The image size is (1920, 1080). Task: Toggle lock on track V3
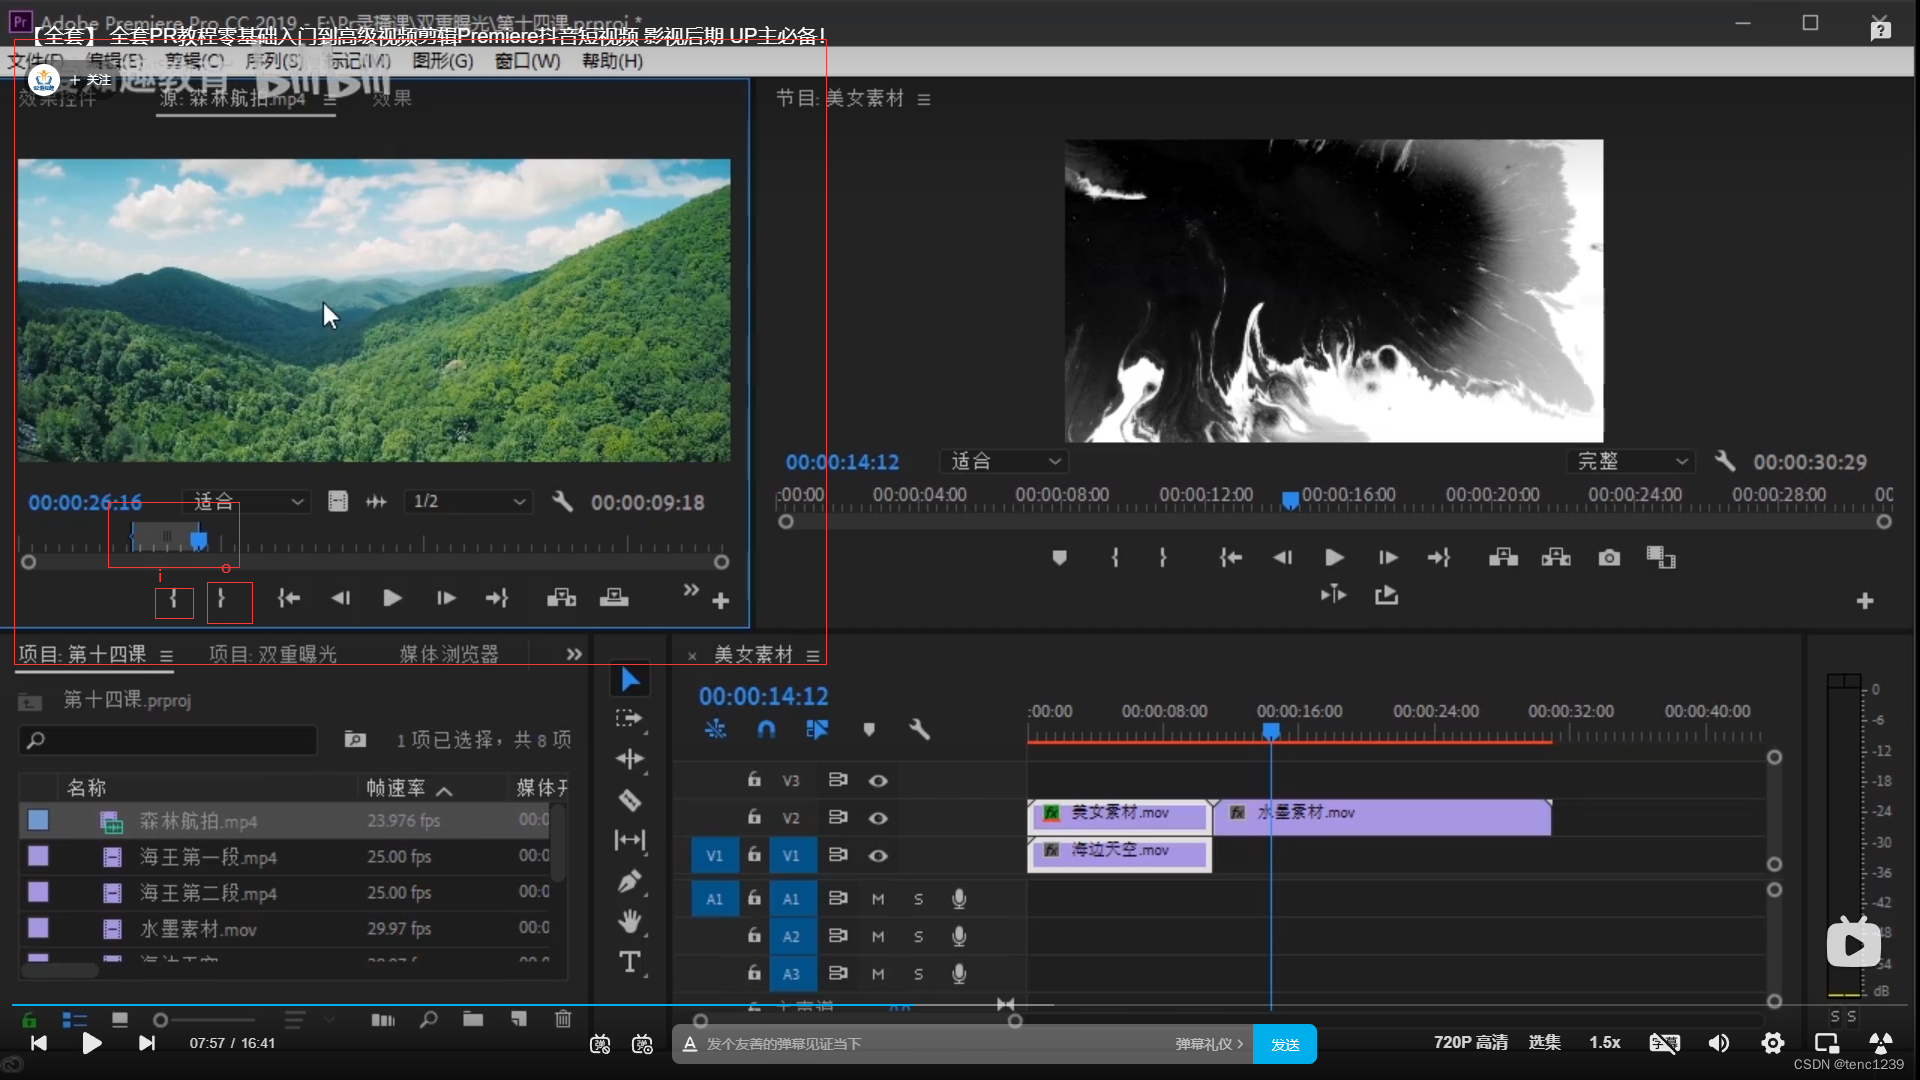[755, 780]
